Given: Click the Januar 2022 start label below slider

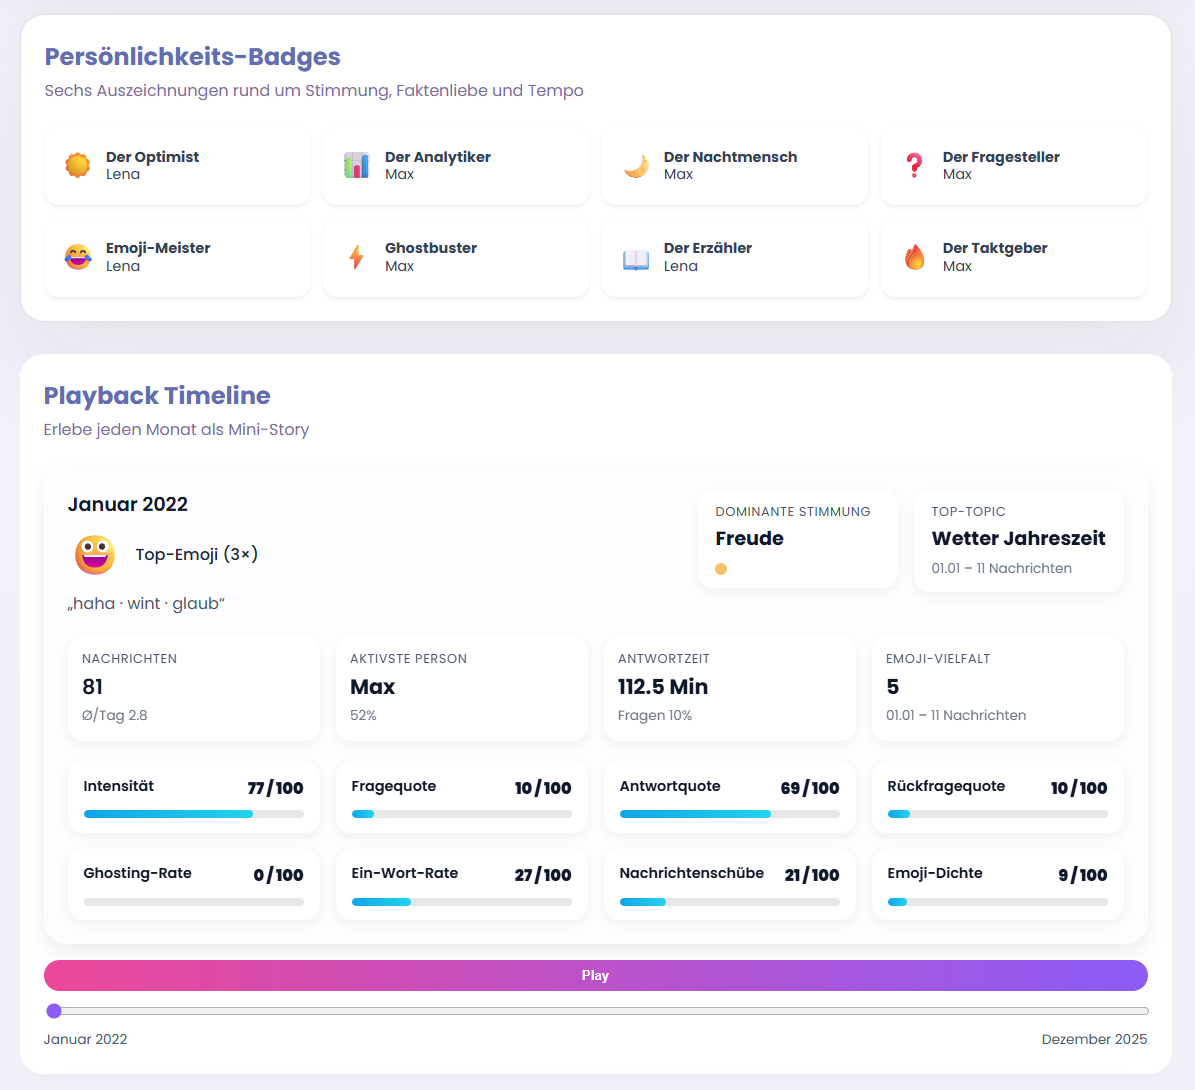Looking at the screenshot, I should point(85,1039).
